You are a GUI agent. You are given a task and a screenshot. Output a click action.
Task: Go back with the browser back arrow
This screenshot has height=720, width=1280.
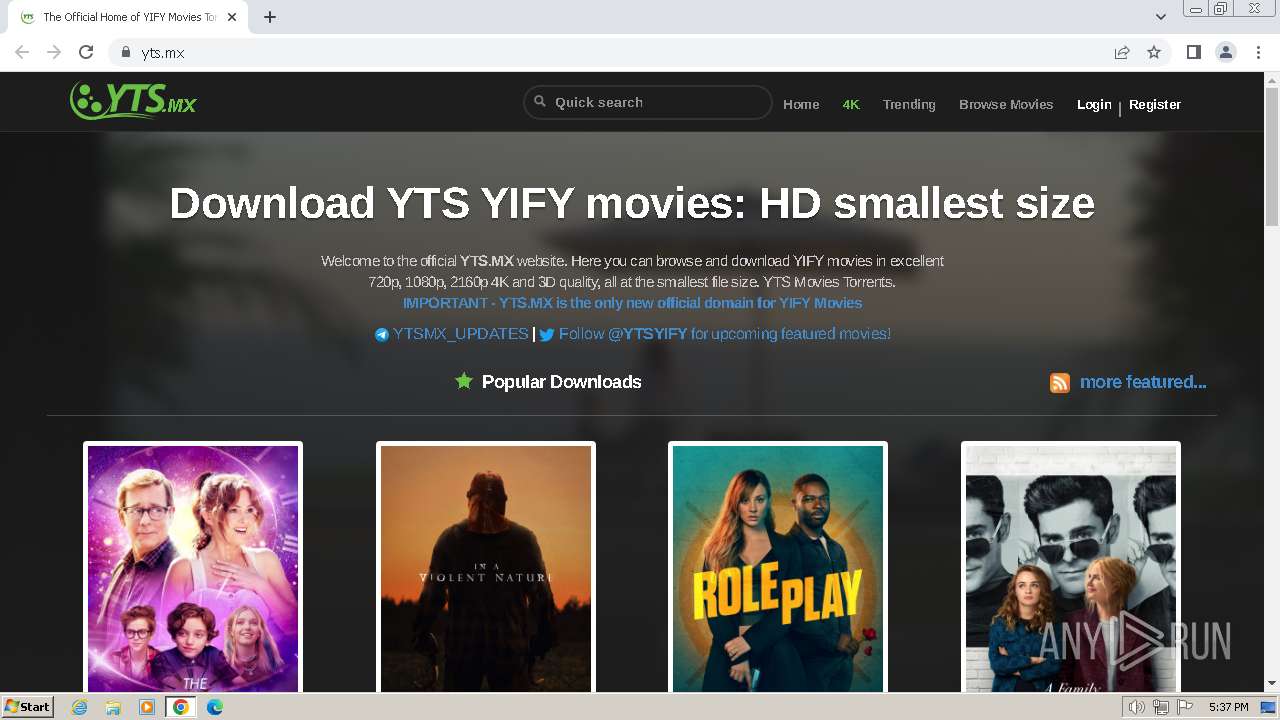coord(22,52)
